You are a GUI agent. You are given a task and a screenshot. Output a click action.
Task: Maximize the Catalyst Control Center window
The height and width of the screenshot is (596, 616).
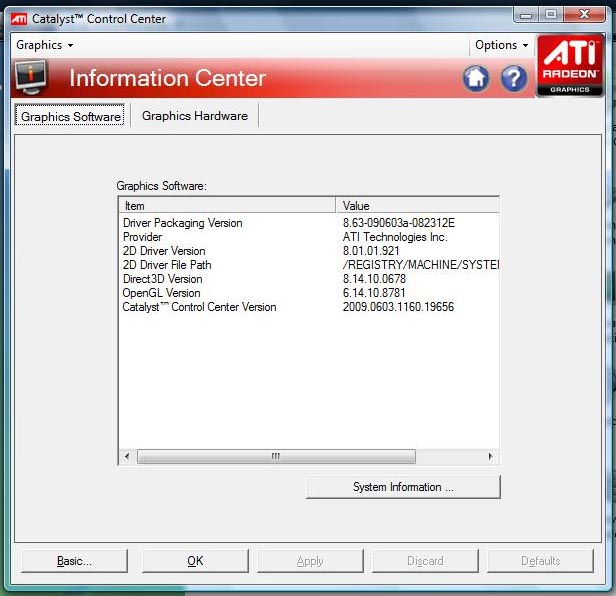(551, 15)
